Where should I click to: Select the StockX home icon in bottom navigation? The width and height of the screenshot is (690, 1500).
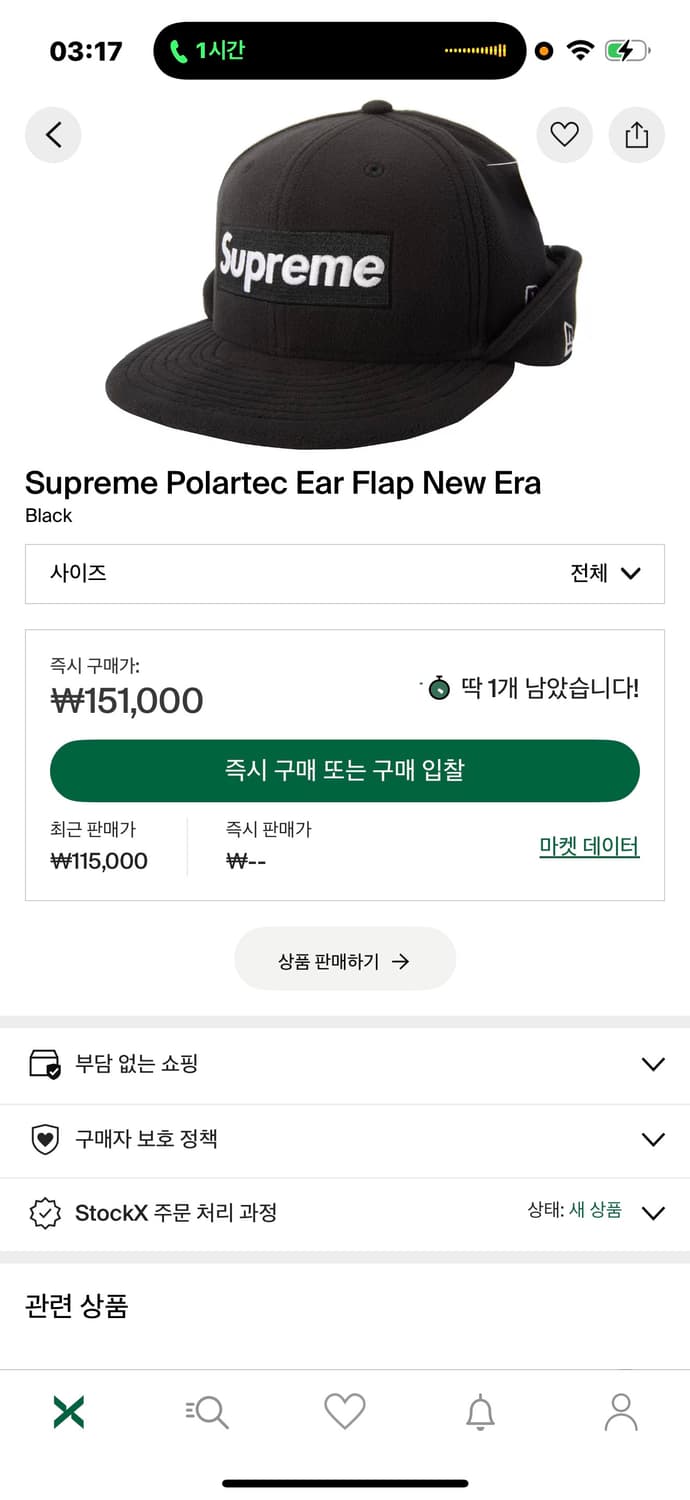click(68, 1411)
